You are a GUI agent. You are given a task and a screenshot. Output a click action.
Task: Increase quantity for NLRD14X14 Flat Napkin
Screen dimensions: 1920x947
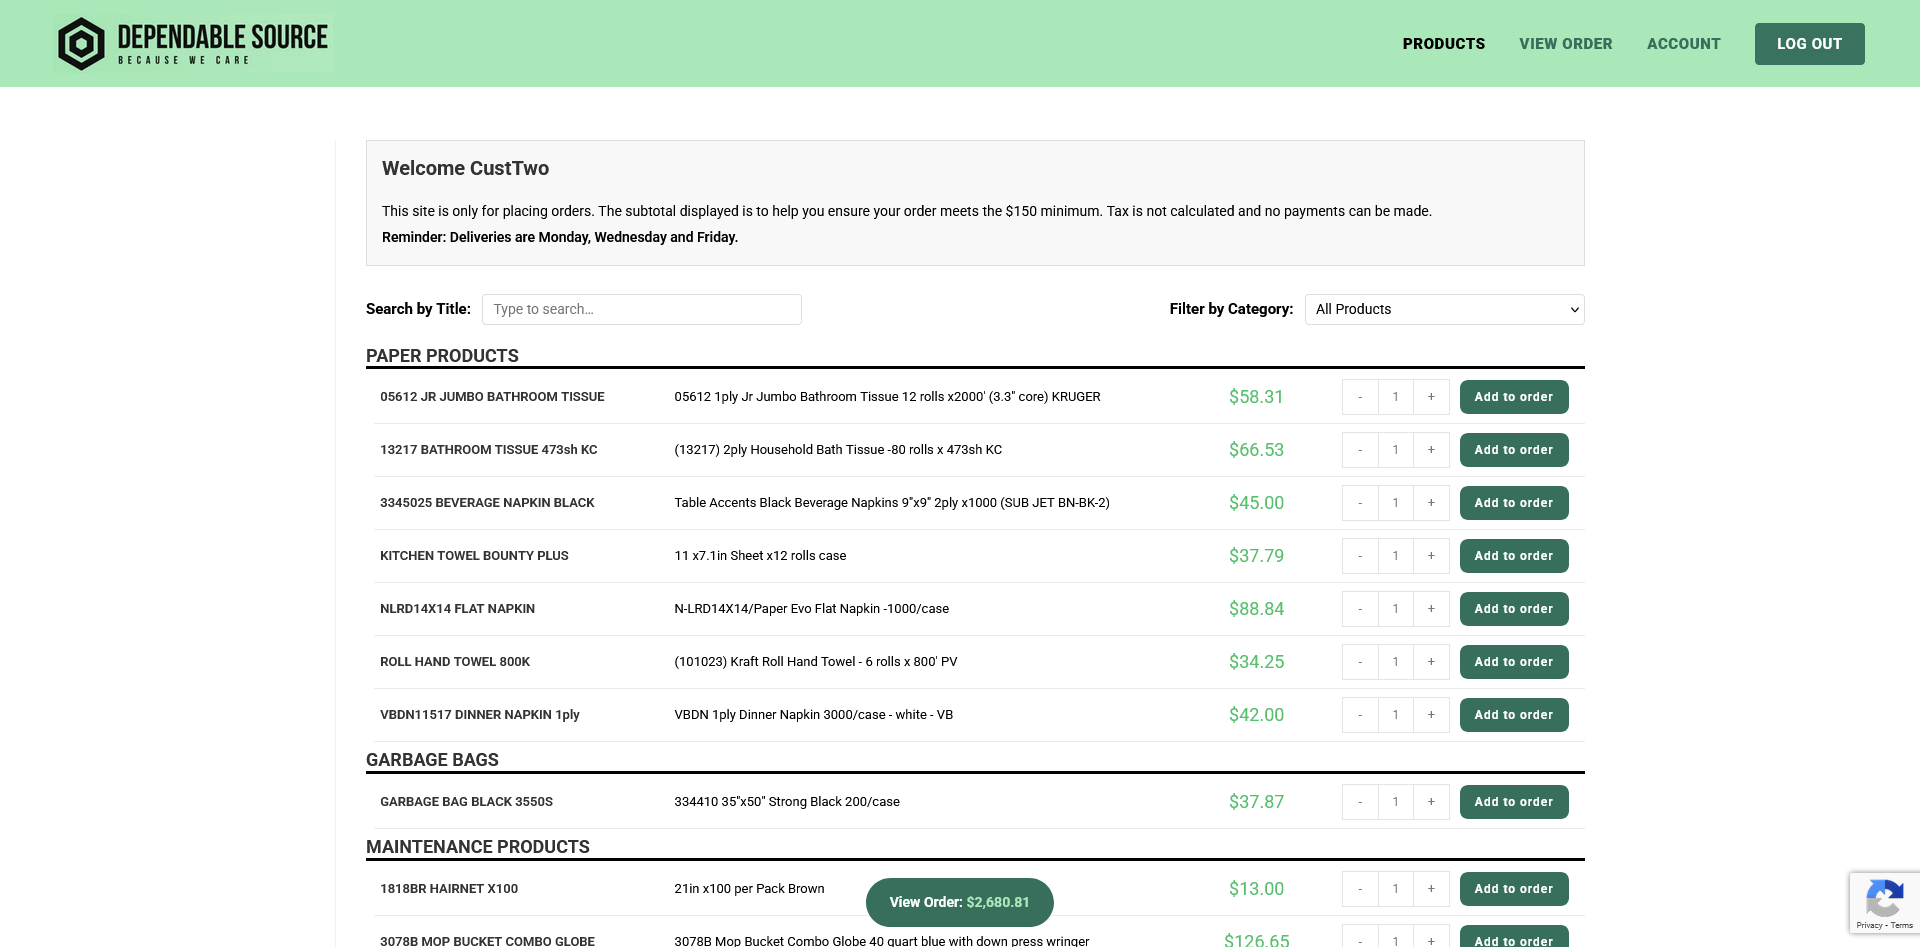pos(1431,609)
